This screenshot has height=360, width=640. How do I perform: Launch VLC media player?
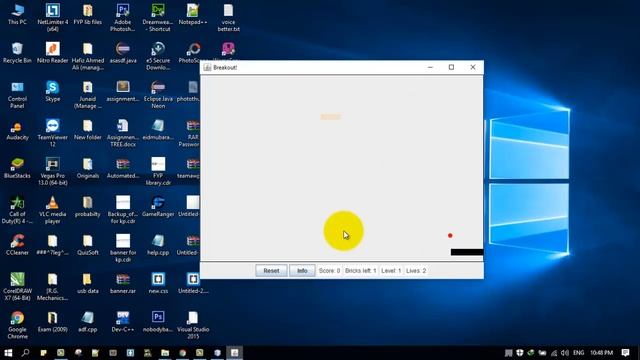(x=53, y=209)
